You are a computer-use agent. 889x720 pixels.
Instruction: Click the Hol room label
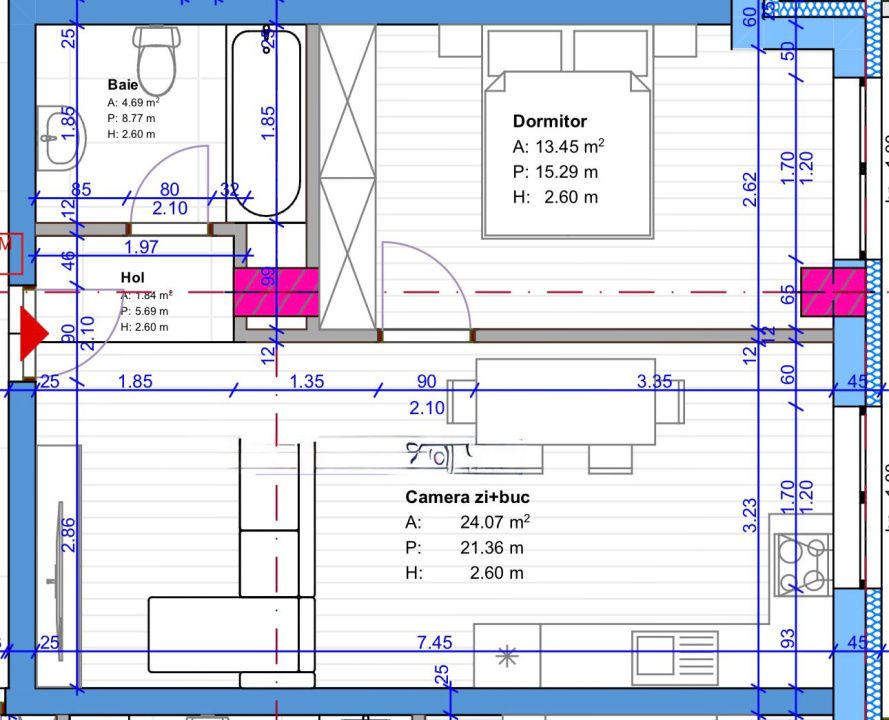(132, 276)
